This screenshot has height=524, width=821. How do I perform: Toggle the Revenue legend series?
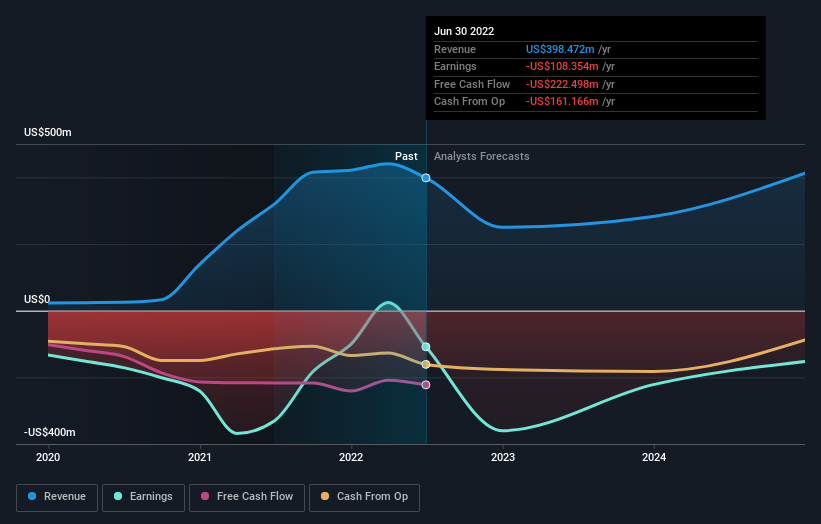click(x=57, y=497)
